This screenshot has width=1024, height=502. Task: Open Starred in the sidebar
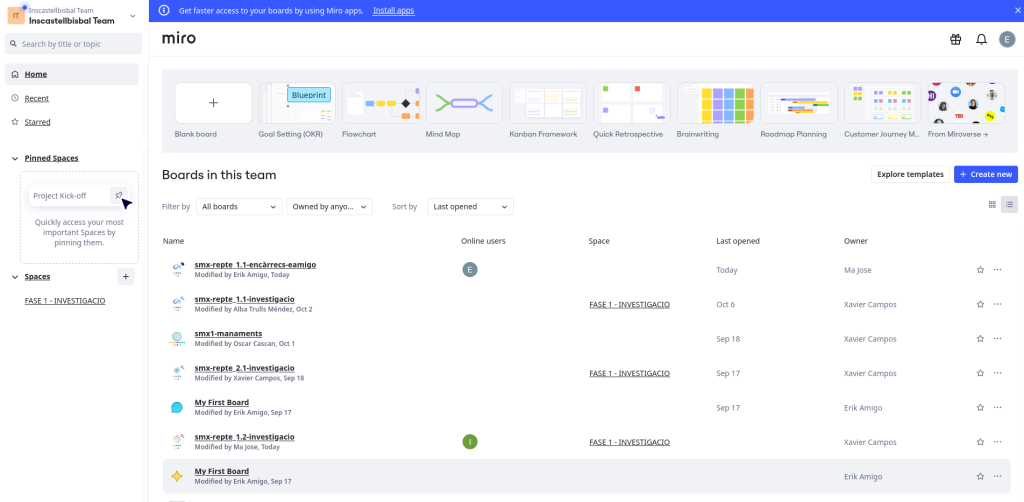coord(38,122)
